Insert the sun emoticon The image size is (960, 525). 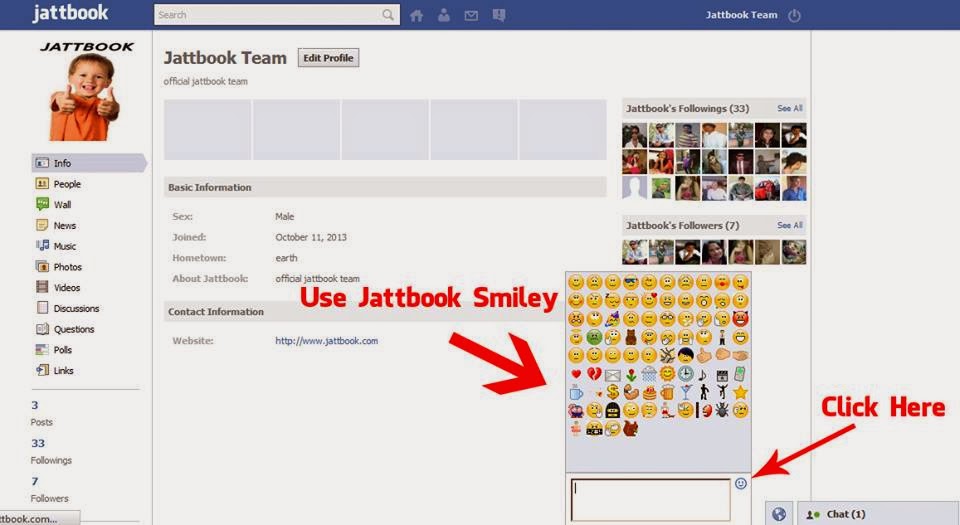coord(667,374)
